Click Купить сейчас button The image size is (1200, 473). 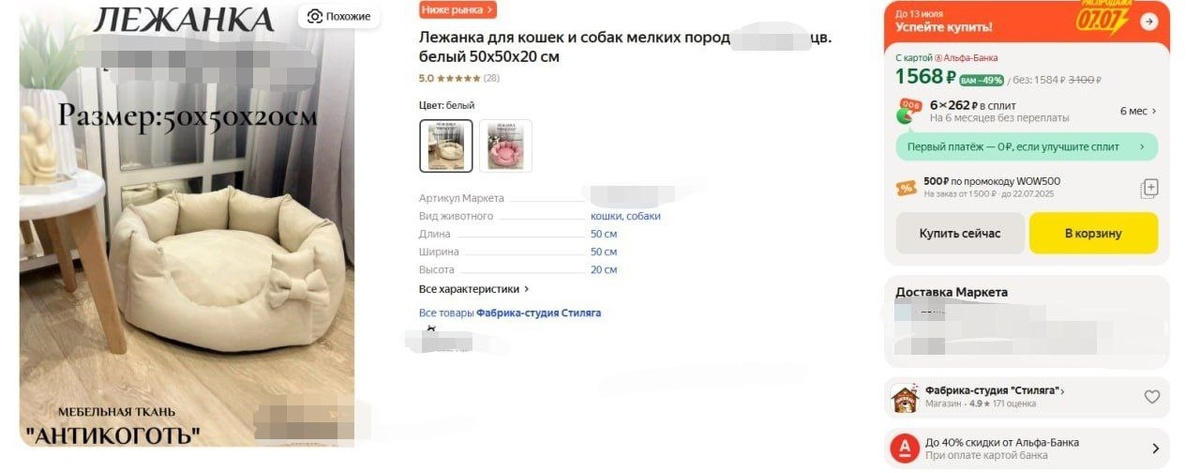[961, 233]
